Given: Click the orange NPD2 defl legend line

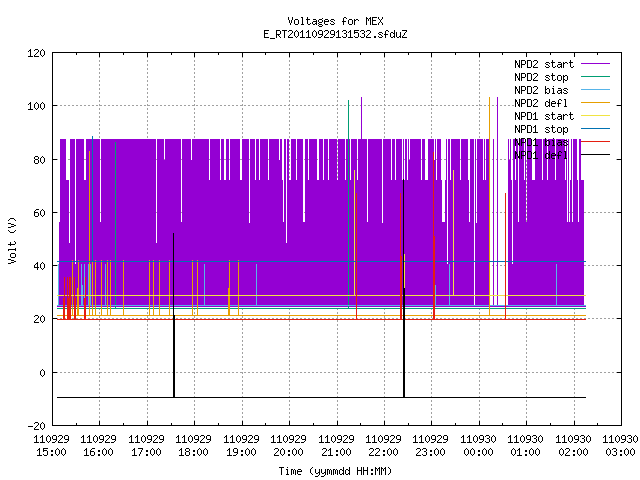Looking at the screenshot, I should [x=595, y=102].
